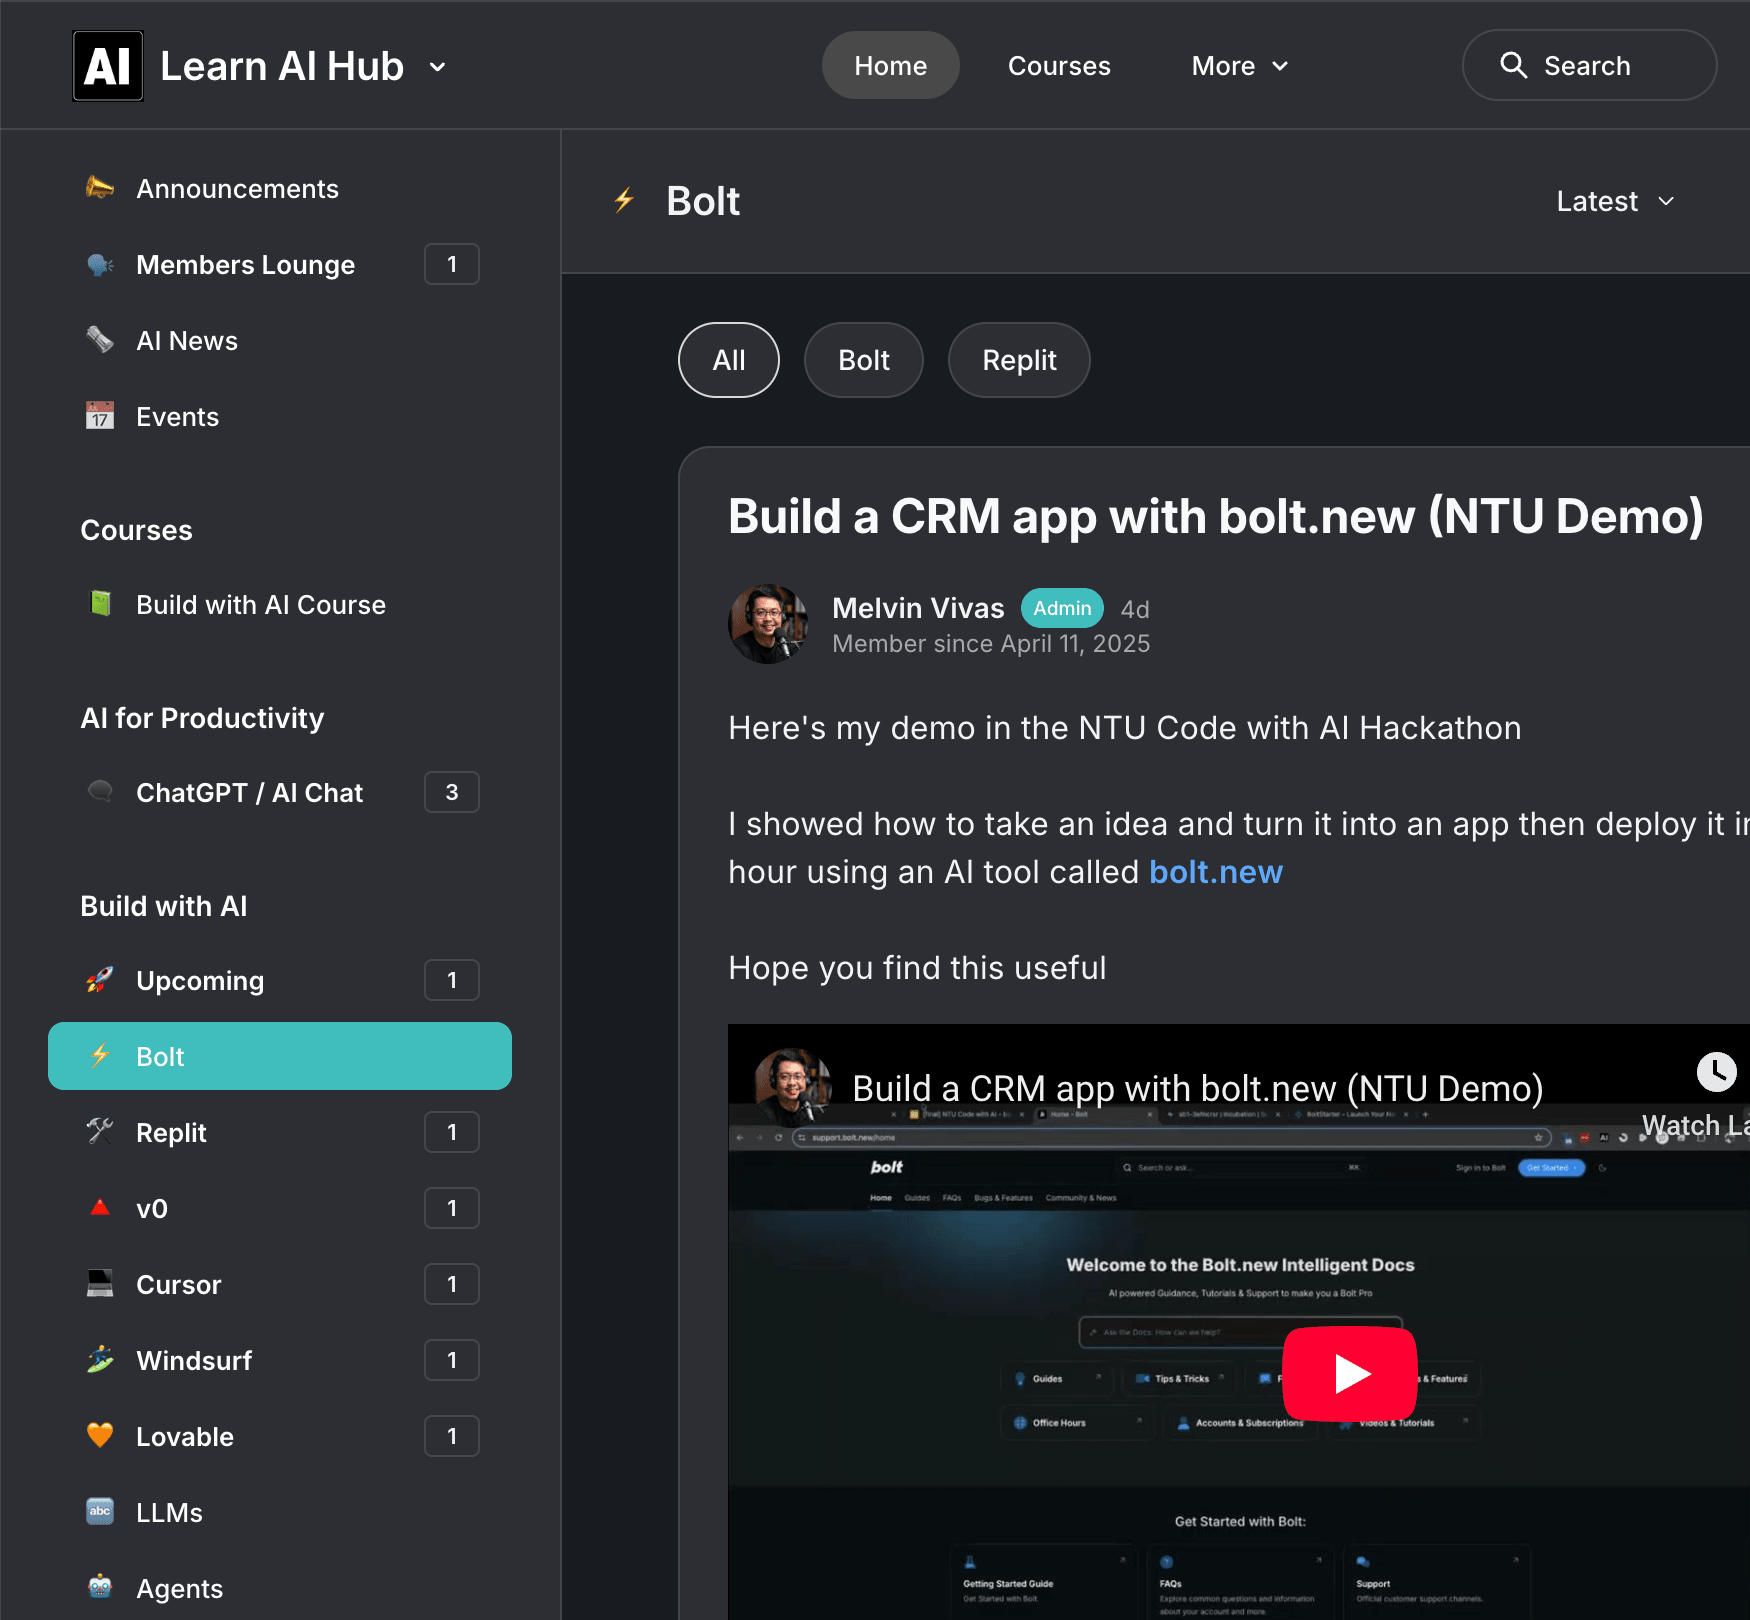
Task: Go to Events in sidebar
Action: [x=280, y=416]
